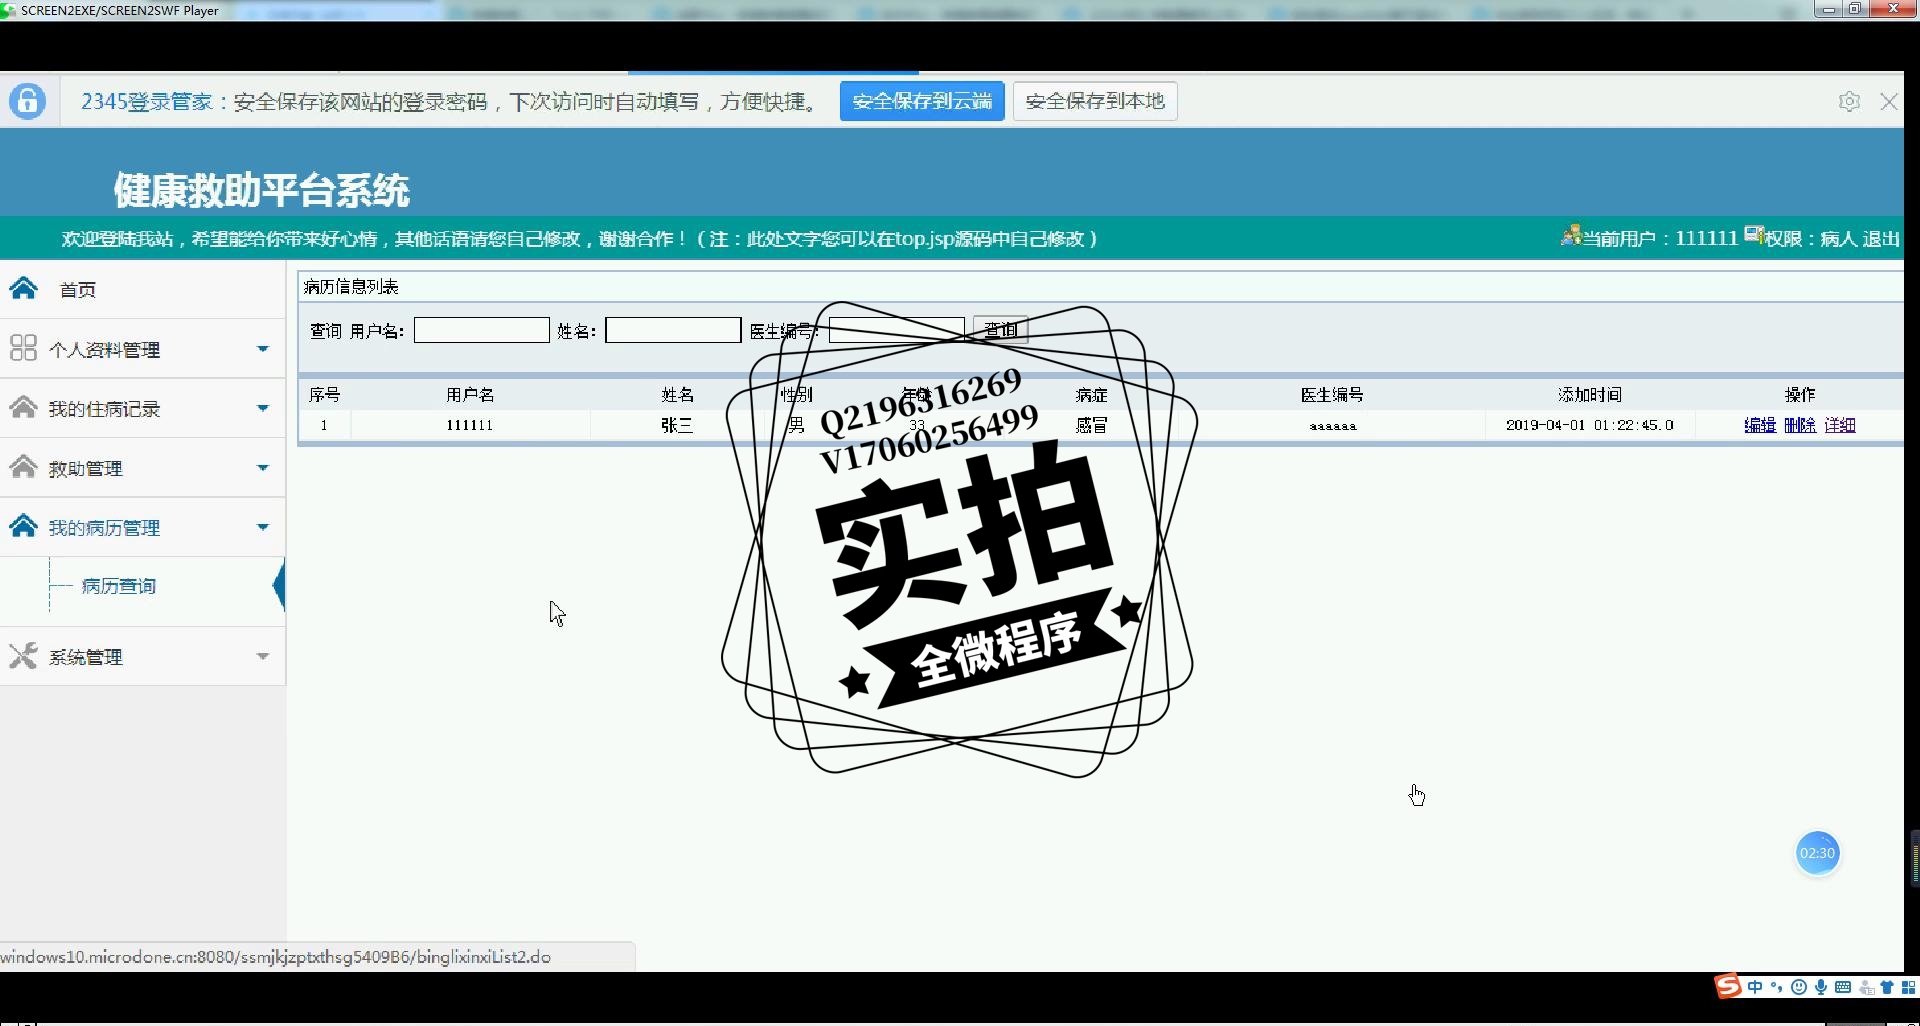Click timestamp 2019-04-01 01:22:45.0
This screenshot has width=1920, height=1026.
(1589, 425)
